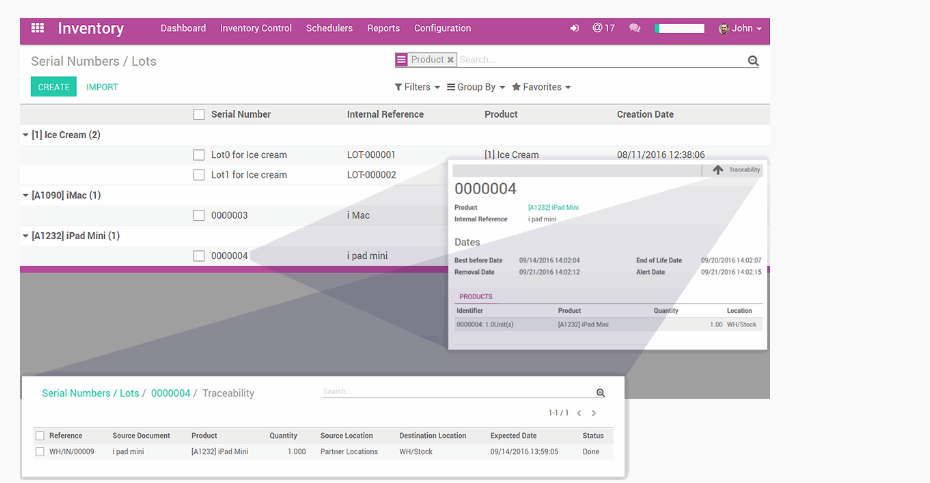The image size is (930, 483).
Task: Collapse the [1] Ice Cream group
Action: click(26, 135)
